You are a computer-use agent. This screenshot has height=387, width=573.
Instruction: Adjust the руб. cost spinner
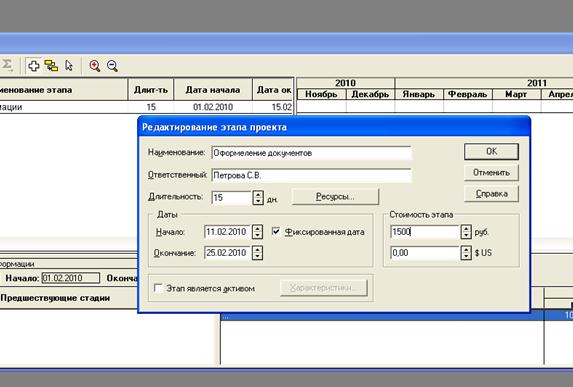(466, 232)
